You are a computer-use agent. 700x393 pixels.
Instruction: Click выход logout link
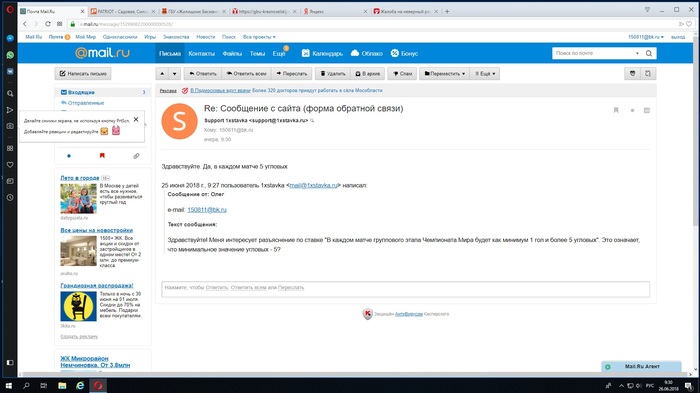coord(678,37)
